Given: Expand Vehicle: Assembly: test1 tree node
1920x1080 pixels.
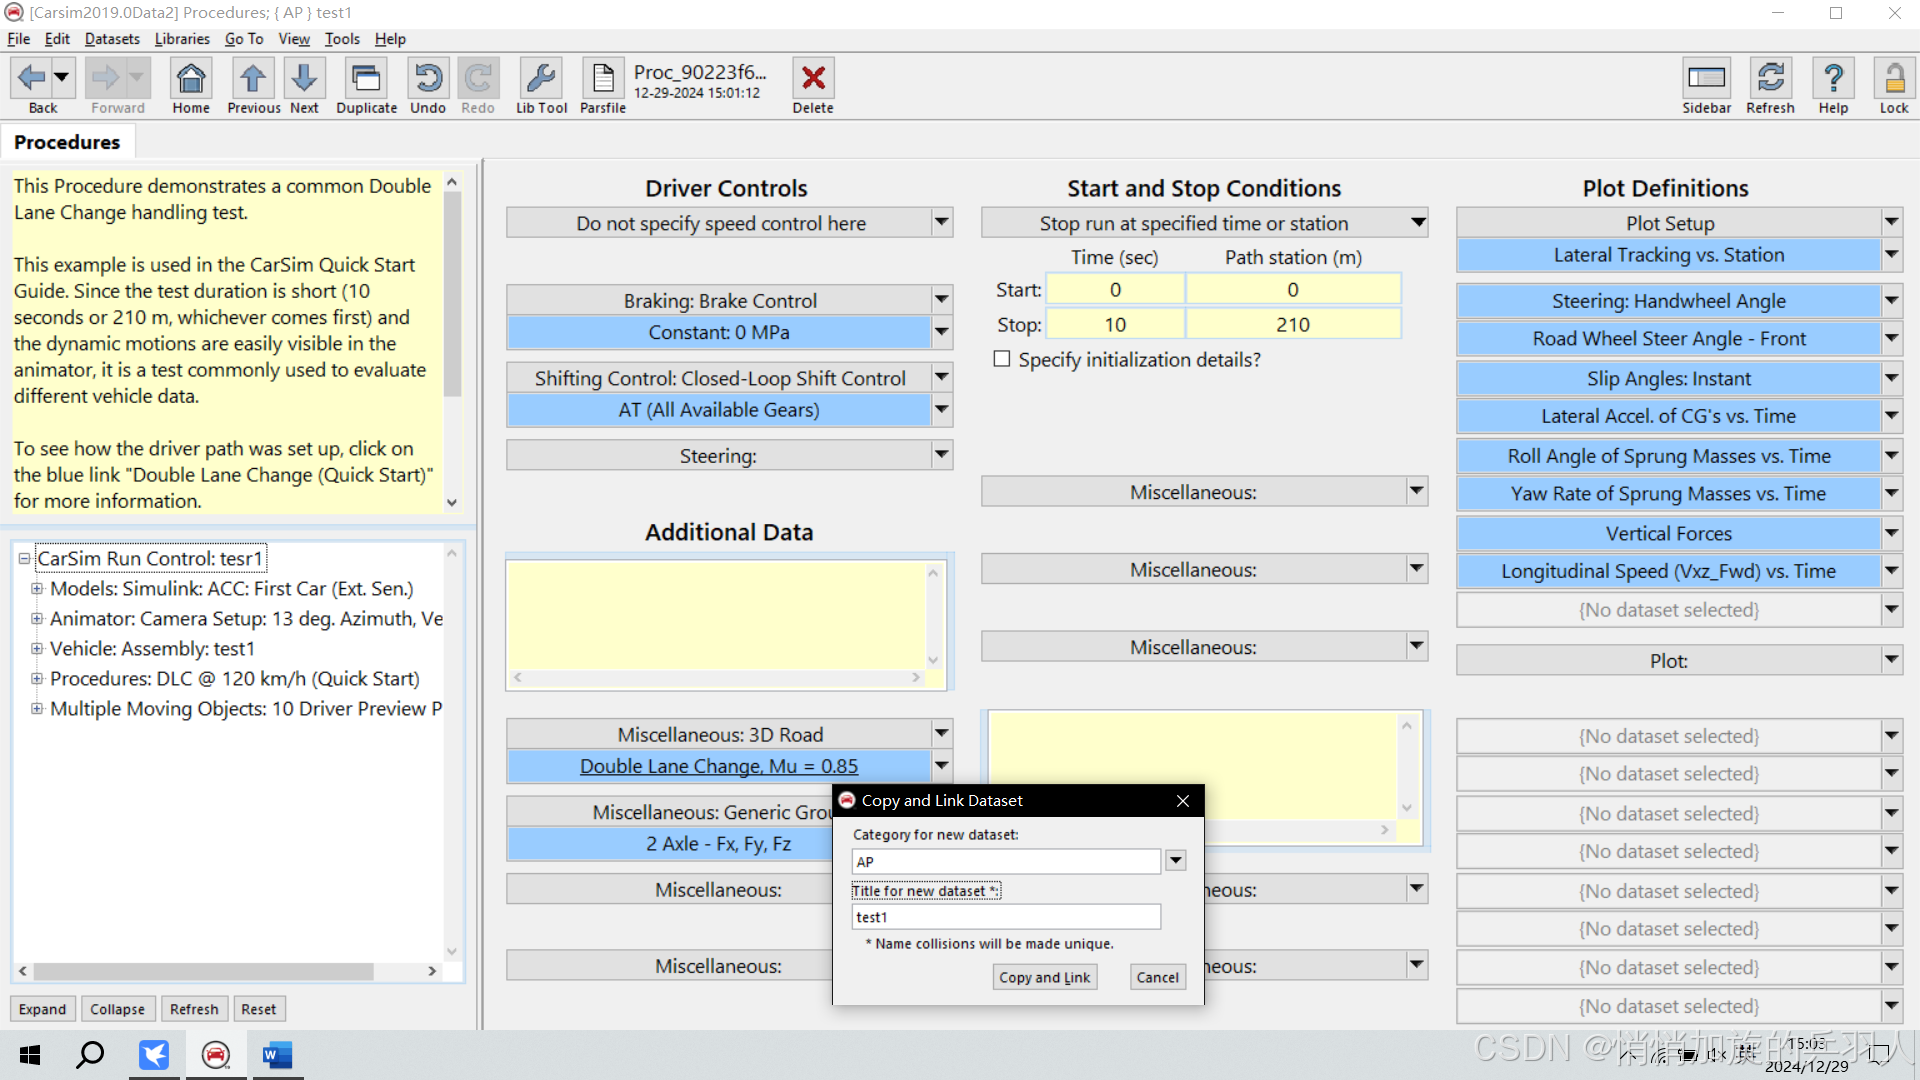Looking at the screenshot, I should [37, 649].
